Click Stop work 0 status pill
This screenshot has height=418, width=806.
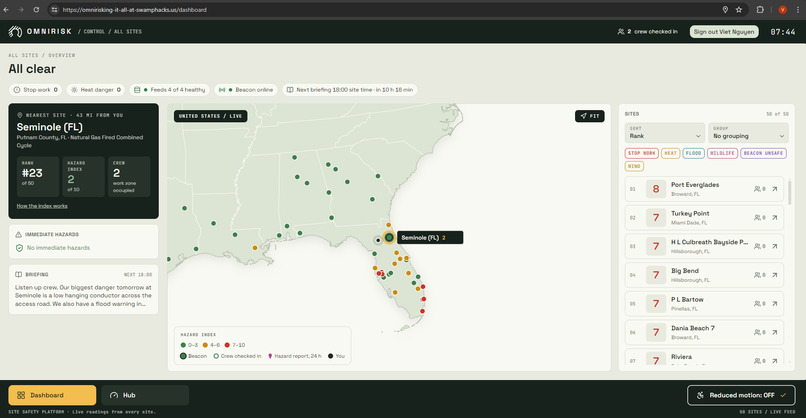(35, 90)
